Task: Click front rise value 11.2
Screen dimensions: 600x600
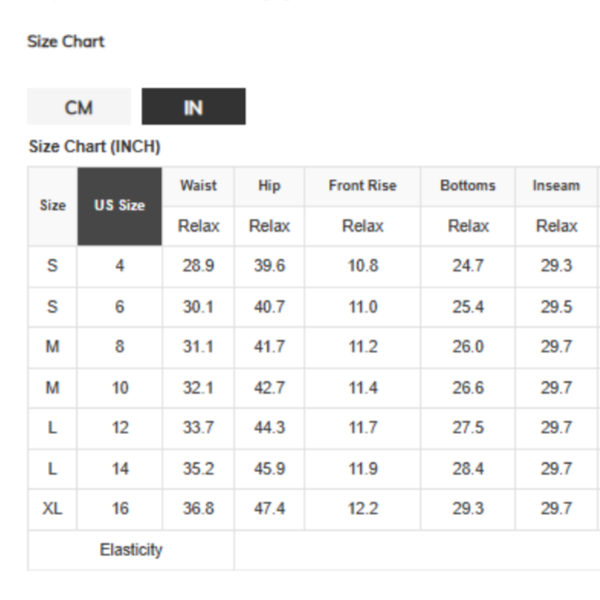Action: point(362,347)
